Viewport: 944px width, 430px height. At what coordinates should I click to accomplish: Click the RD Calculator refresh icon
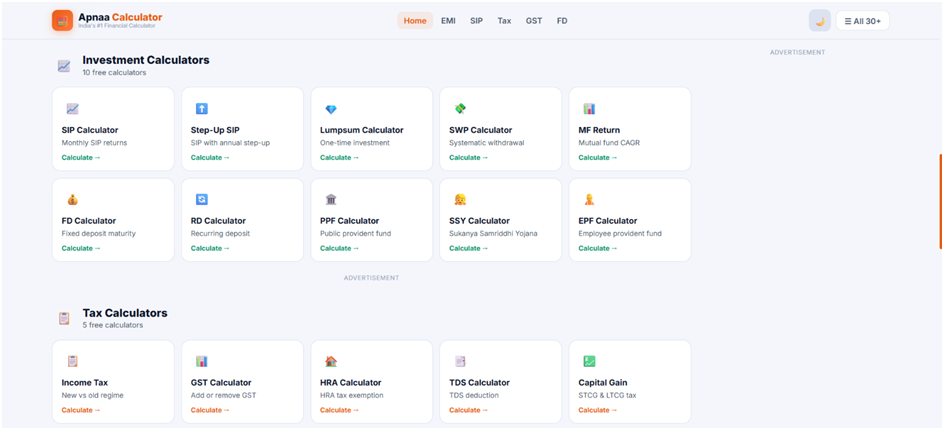[202, 199]
